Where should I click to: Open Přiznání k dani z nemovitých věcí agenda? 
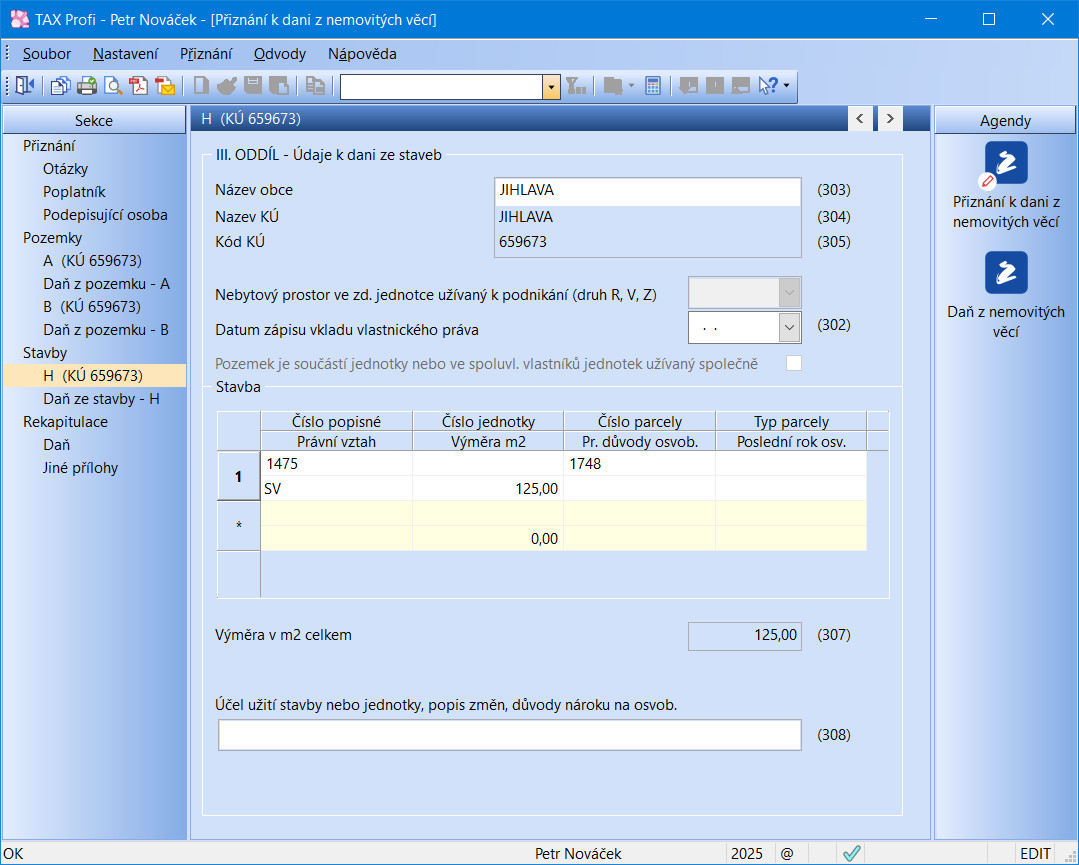[1005, 163]
